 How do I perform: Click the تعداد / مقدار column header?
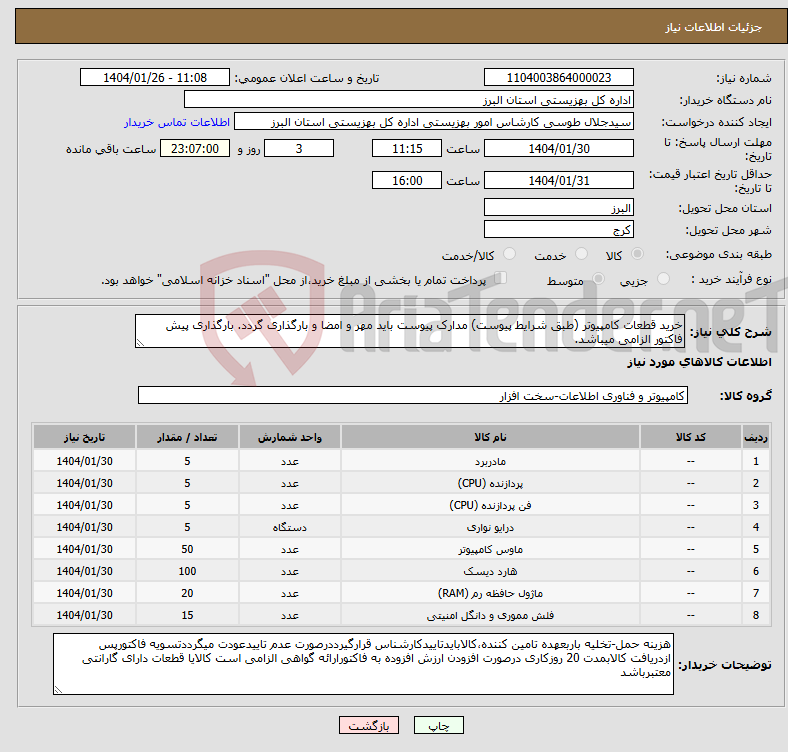click(x=187, y=437)
